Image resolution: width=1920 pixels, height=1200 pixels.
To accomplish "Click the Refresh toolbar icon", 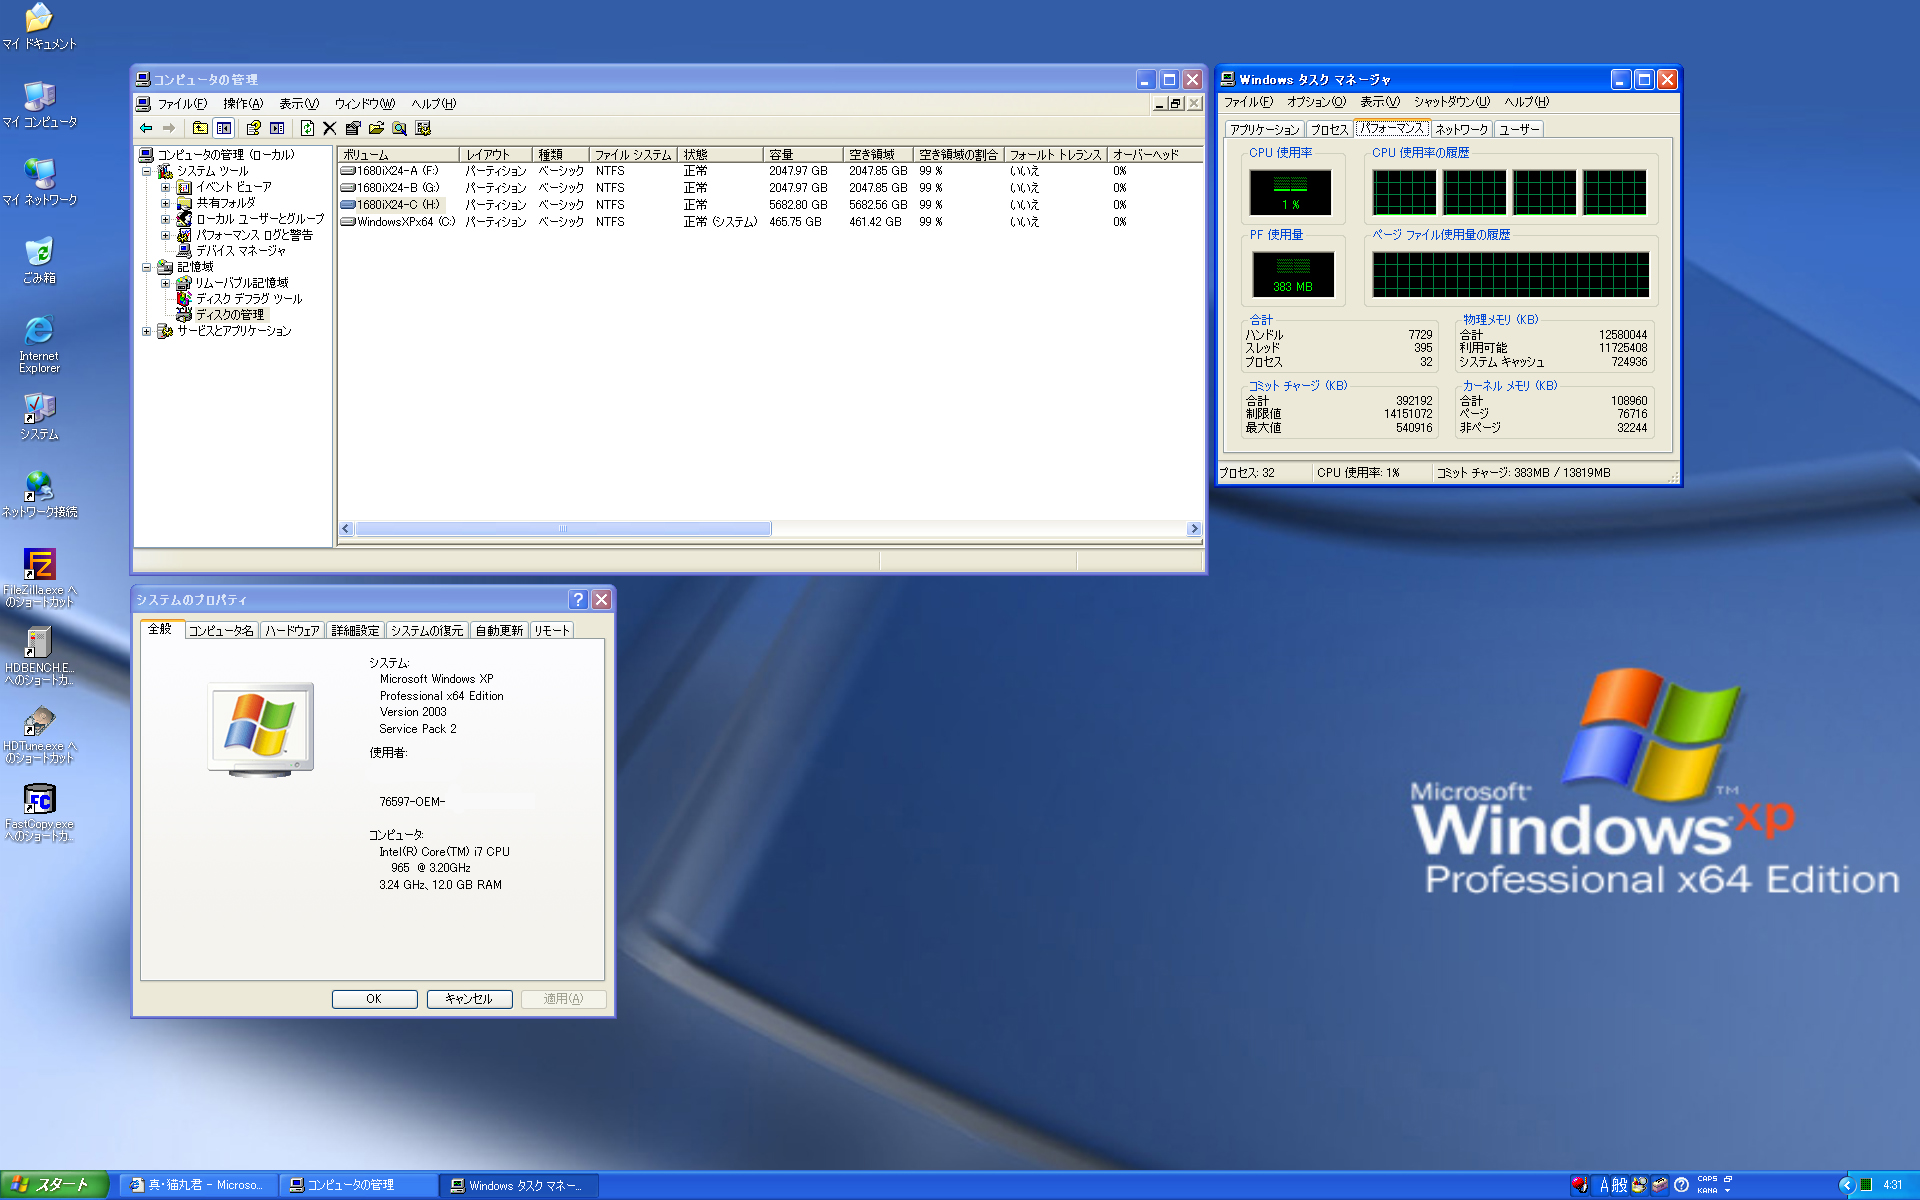I will point(307,128).
